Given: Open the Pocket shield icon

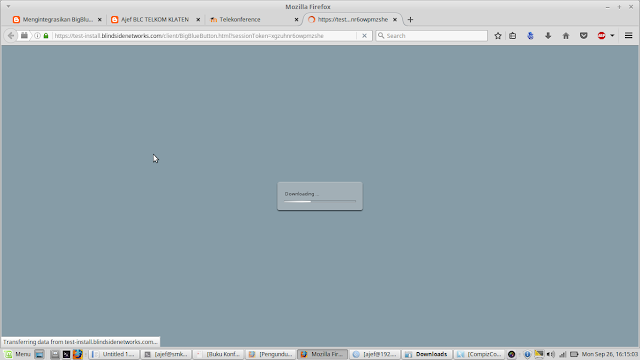Looking at the screenshot, I should click(x=584, y=36).
